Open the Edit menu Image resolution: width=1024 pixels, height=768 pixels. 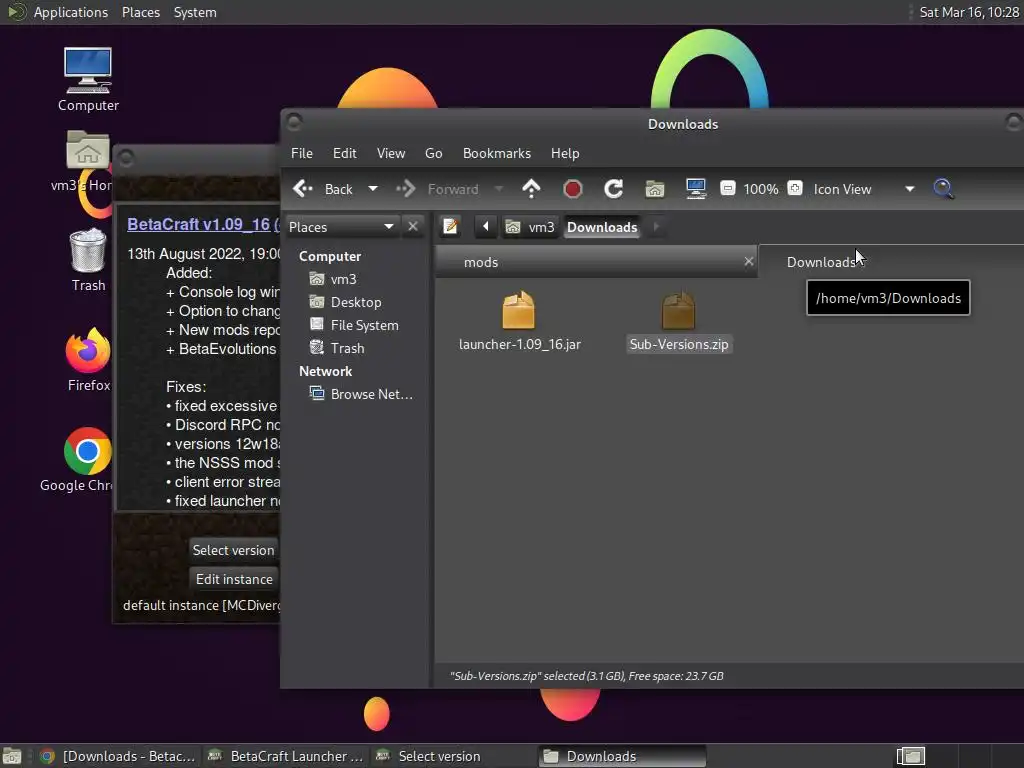[x=344, y=153]
